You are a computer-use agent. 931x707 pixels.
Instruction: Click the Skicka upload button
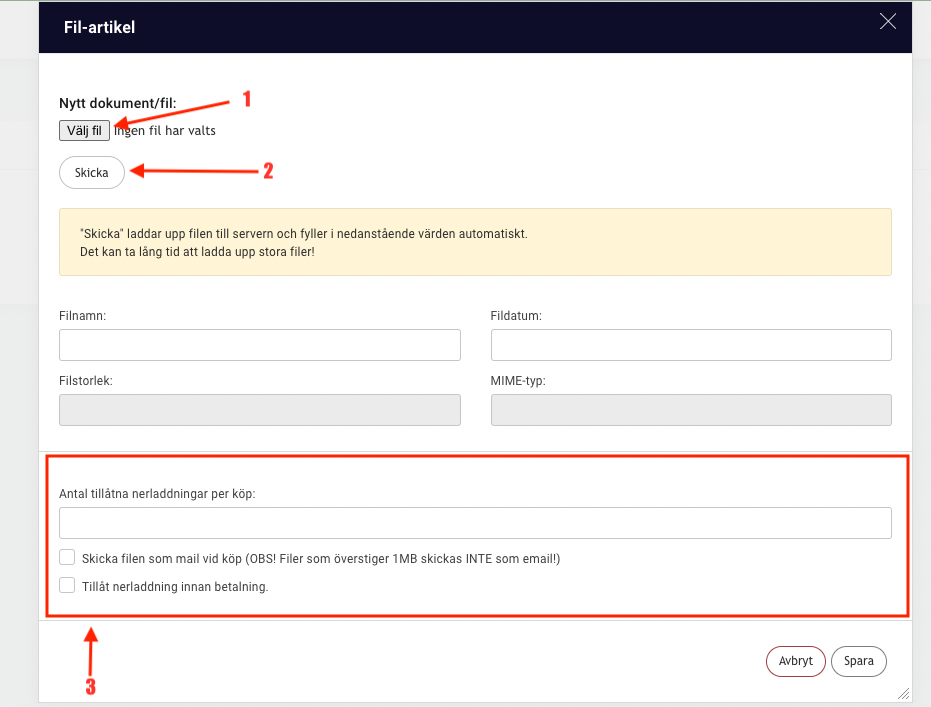tap(92, 173)
